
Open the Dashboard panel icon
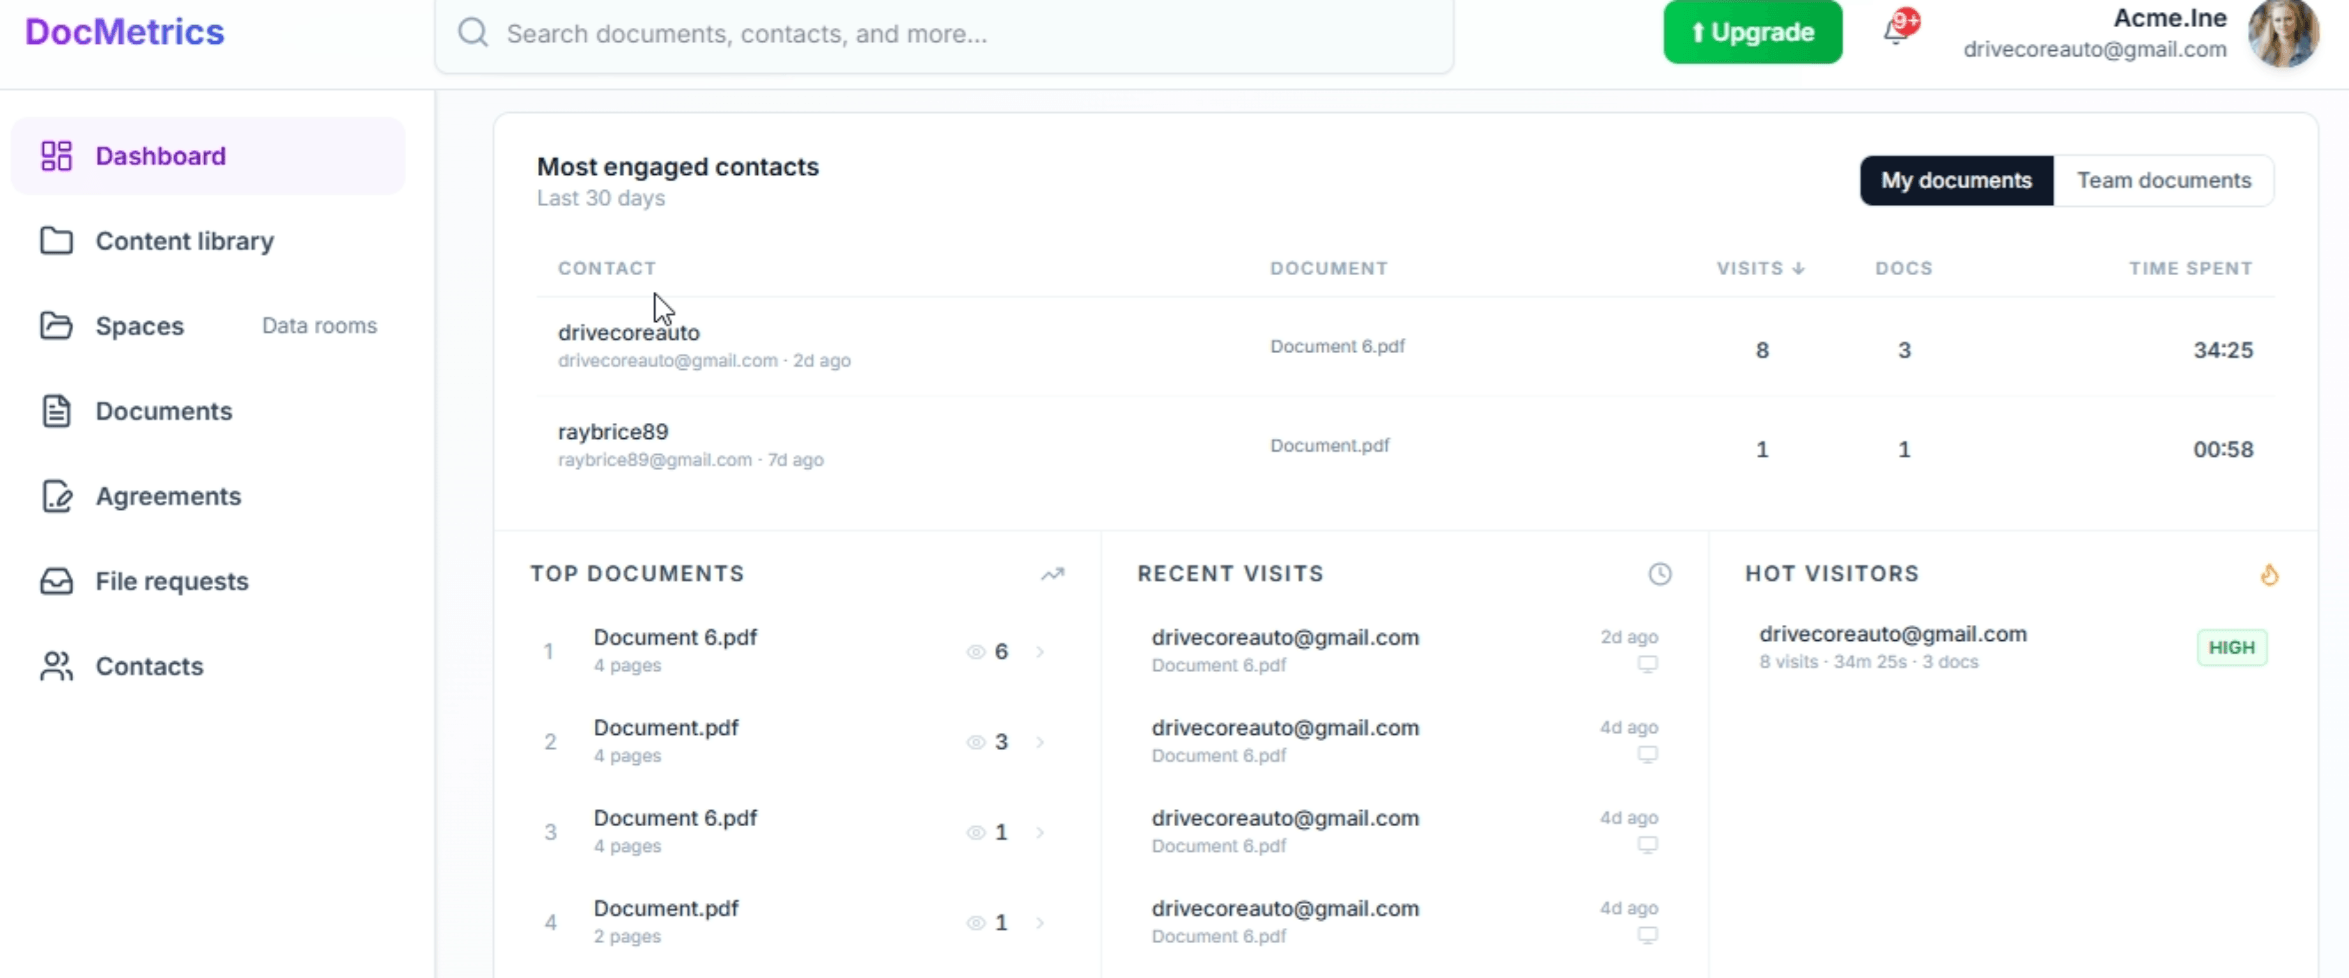pyautogui.click(x=55, y=155)
